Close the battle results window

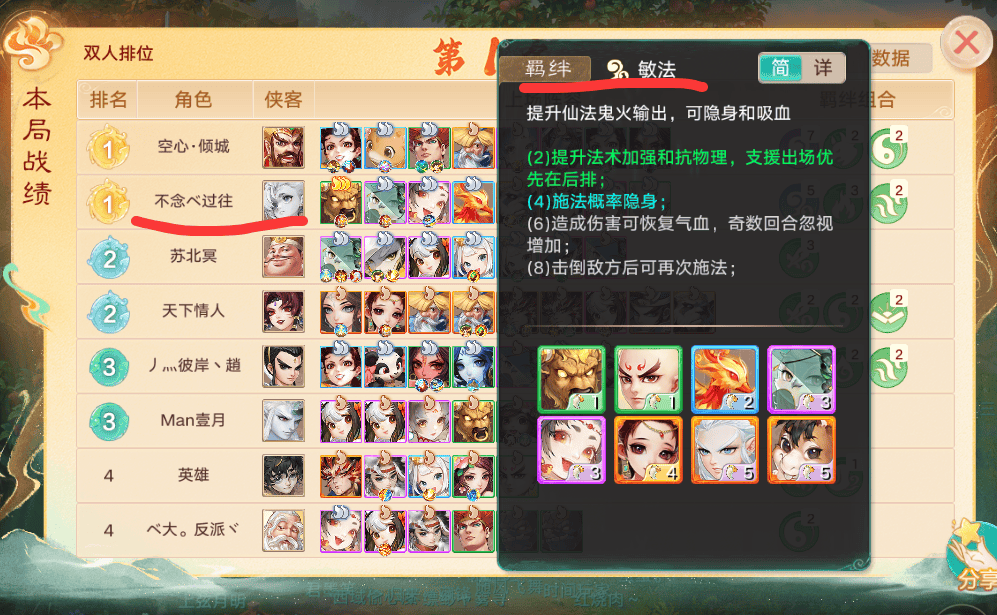click(x=966, y=43)
